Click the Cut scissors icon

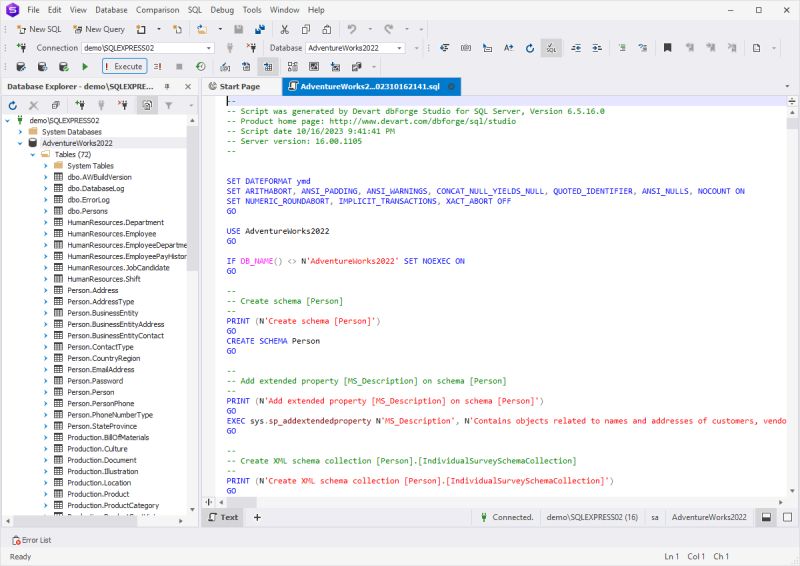(285, 29)
